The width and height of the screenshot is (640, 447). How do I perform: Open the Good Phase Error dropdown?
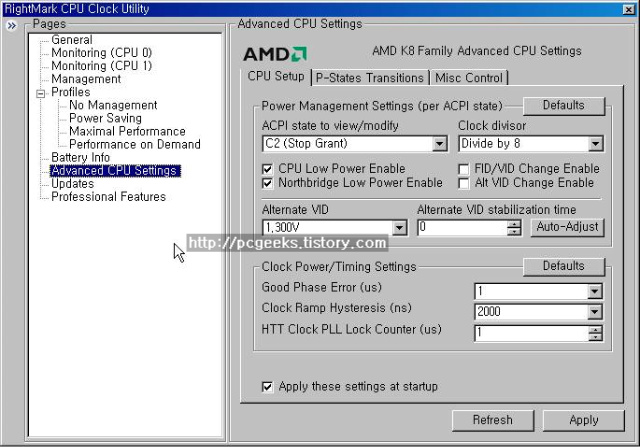pyautogui.click(x=594, y=291)
